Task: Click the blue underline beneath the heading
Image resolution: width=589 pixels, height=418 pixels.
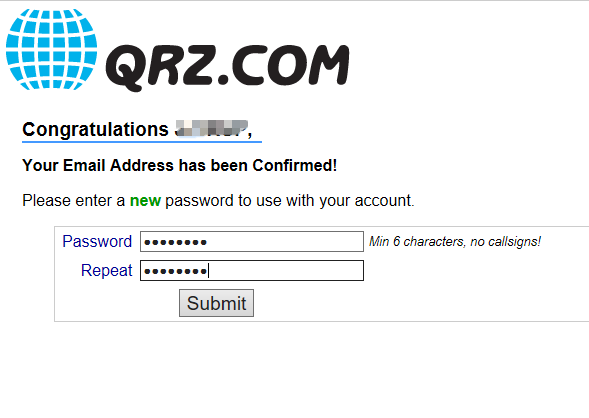Action: pyautogui.click(x=142, y=142)
